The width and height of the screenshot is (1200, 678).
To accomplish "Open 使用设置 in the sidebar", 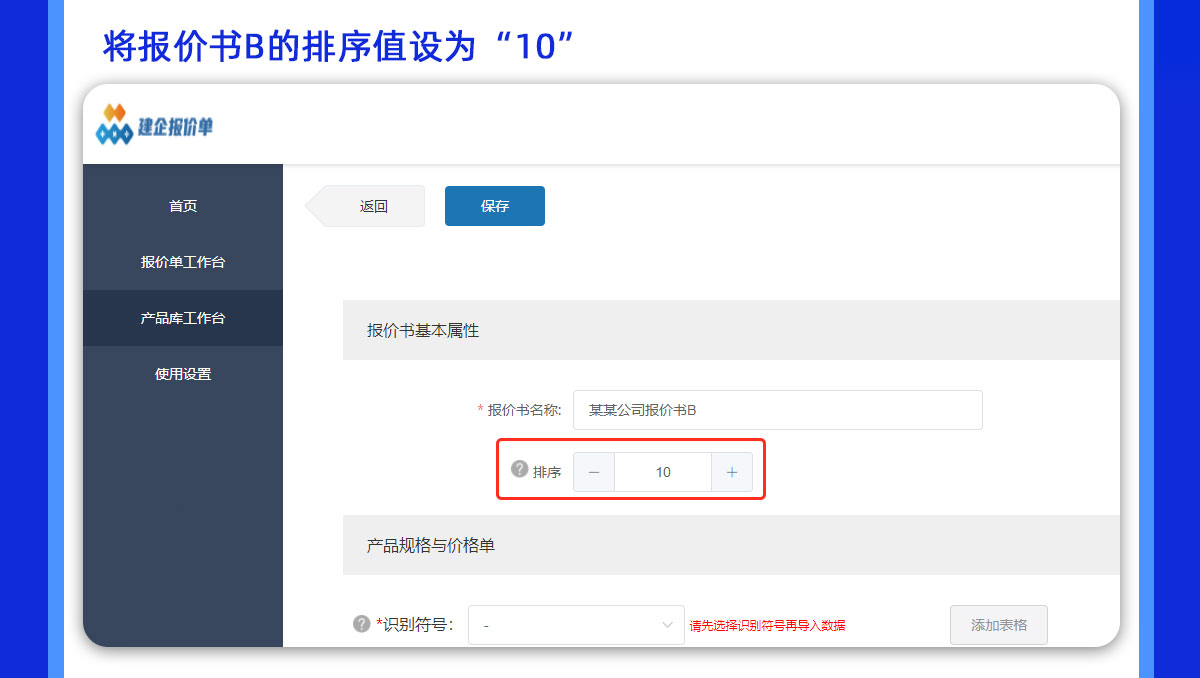I will coord(183,374).
